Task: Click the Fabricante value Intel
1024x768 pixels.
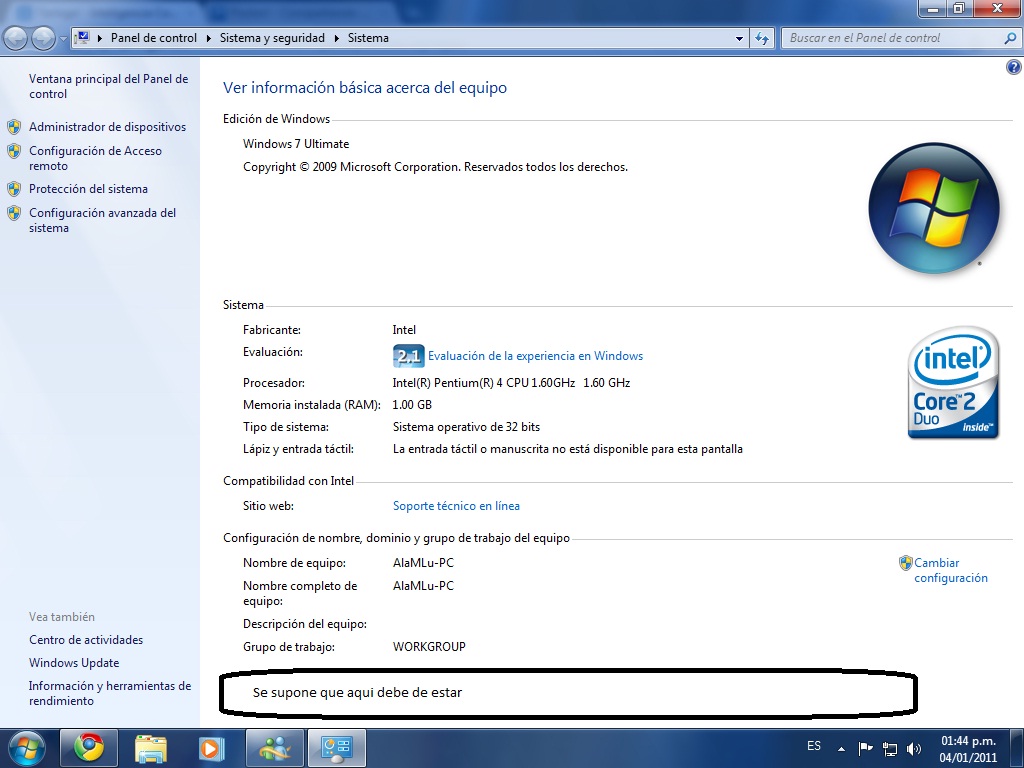Action: [404, 330]
